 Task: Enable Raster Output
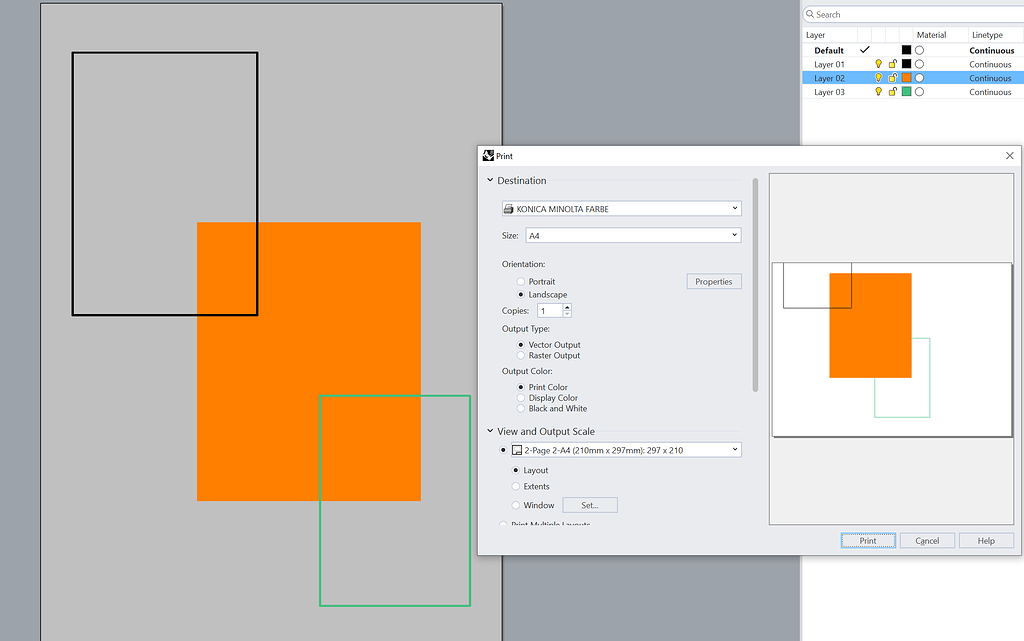pyautogui.click(x=520, y=355)
